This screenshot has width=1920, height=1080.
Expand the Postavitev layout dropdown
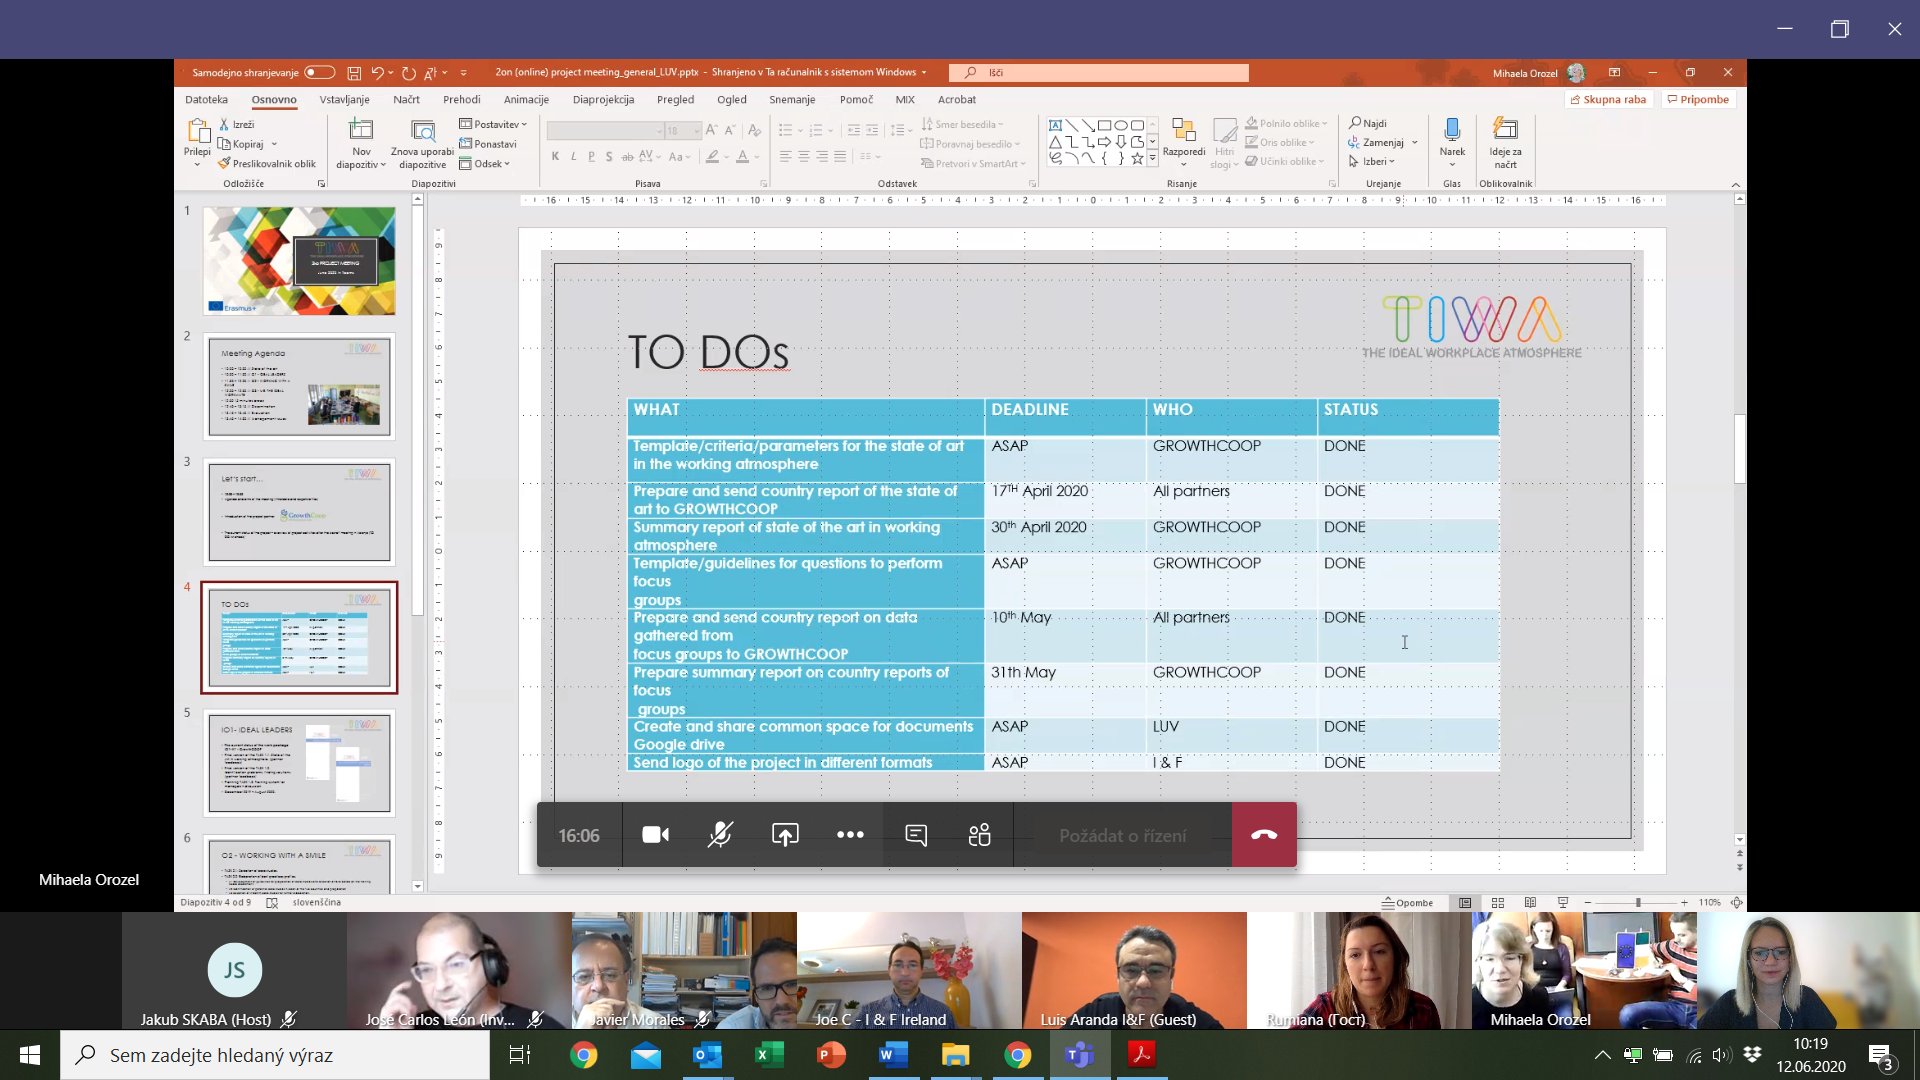[x=493, y=124]
